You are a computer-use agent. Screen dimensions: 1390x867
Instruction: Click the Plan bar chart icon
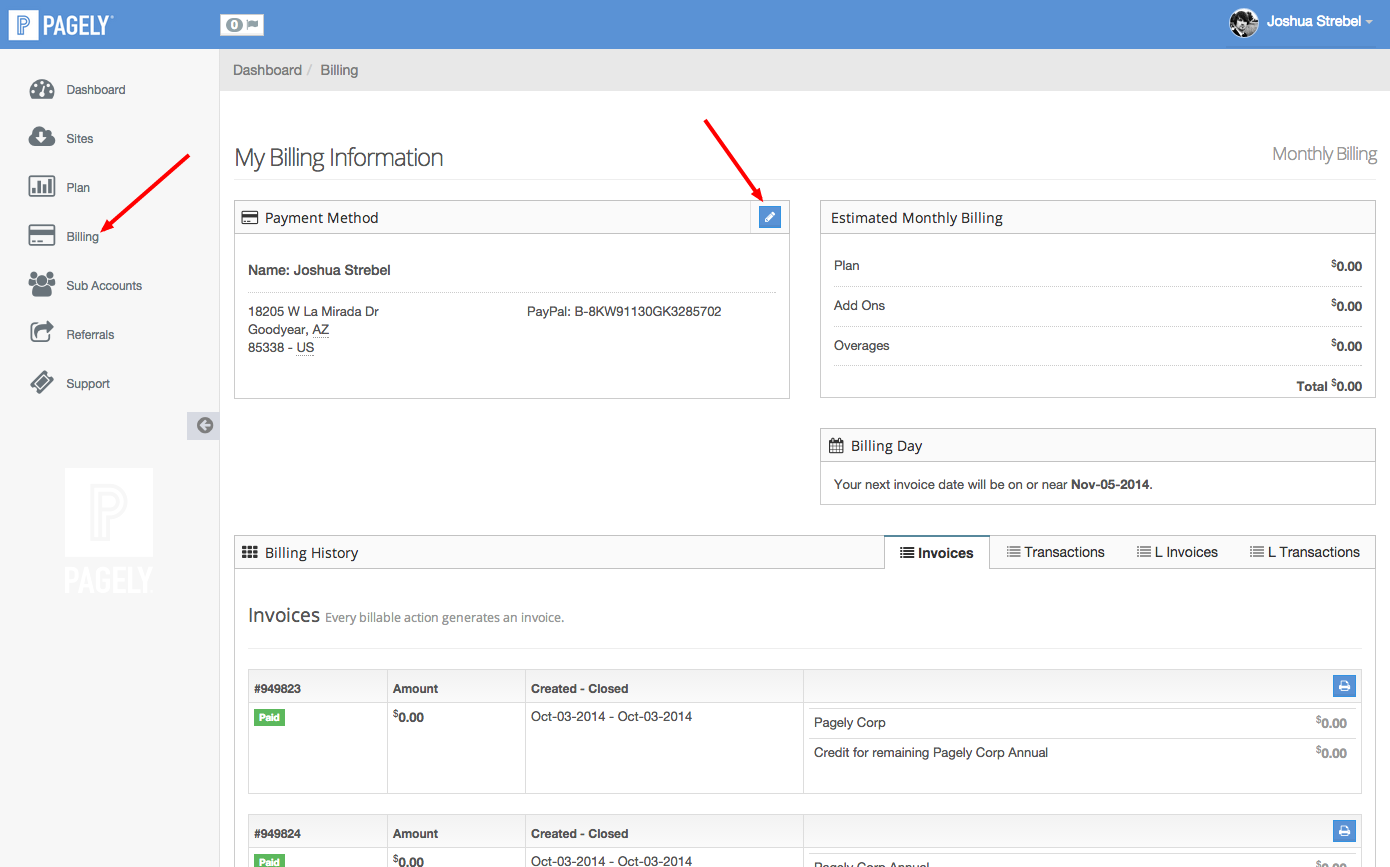click(42, 187)
